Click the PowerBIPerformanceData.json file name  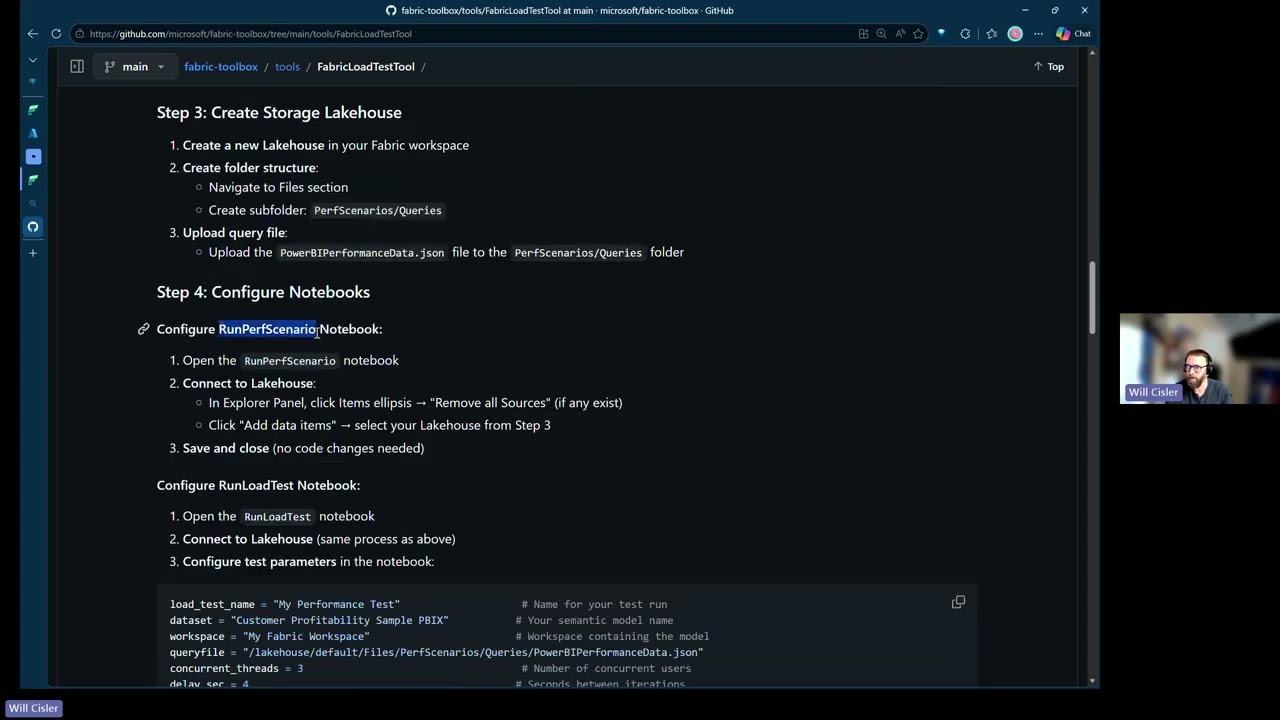362,253
